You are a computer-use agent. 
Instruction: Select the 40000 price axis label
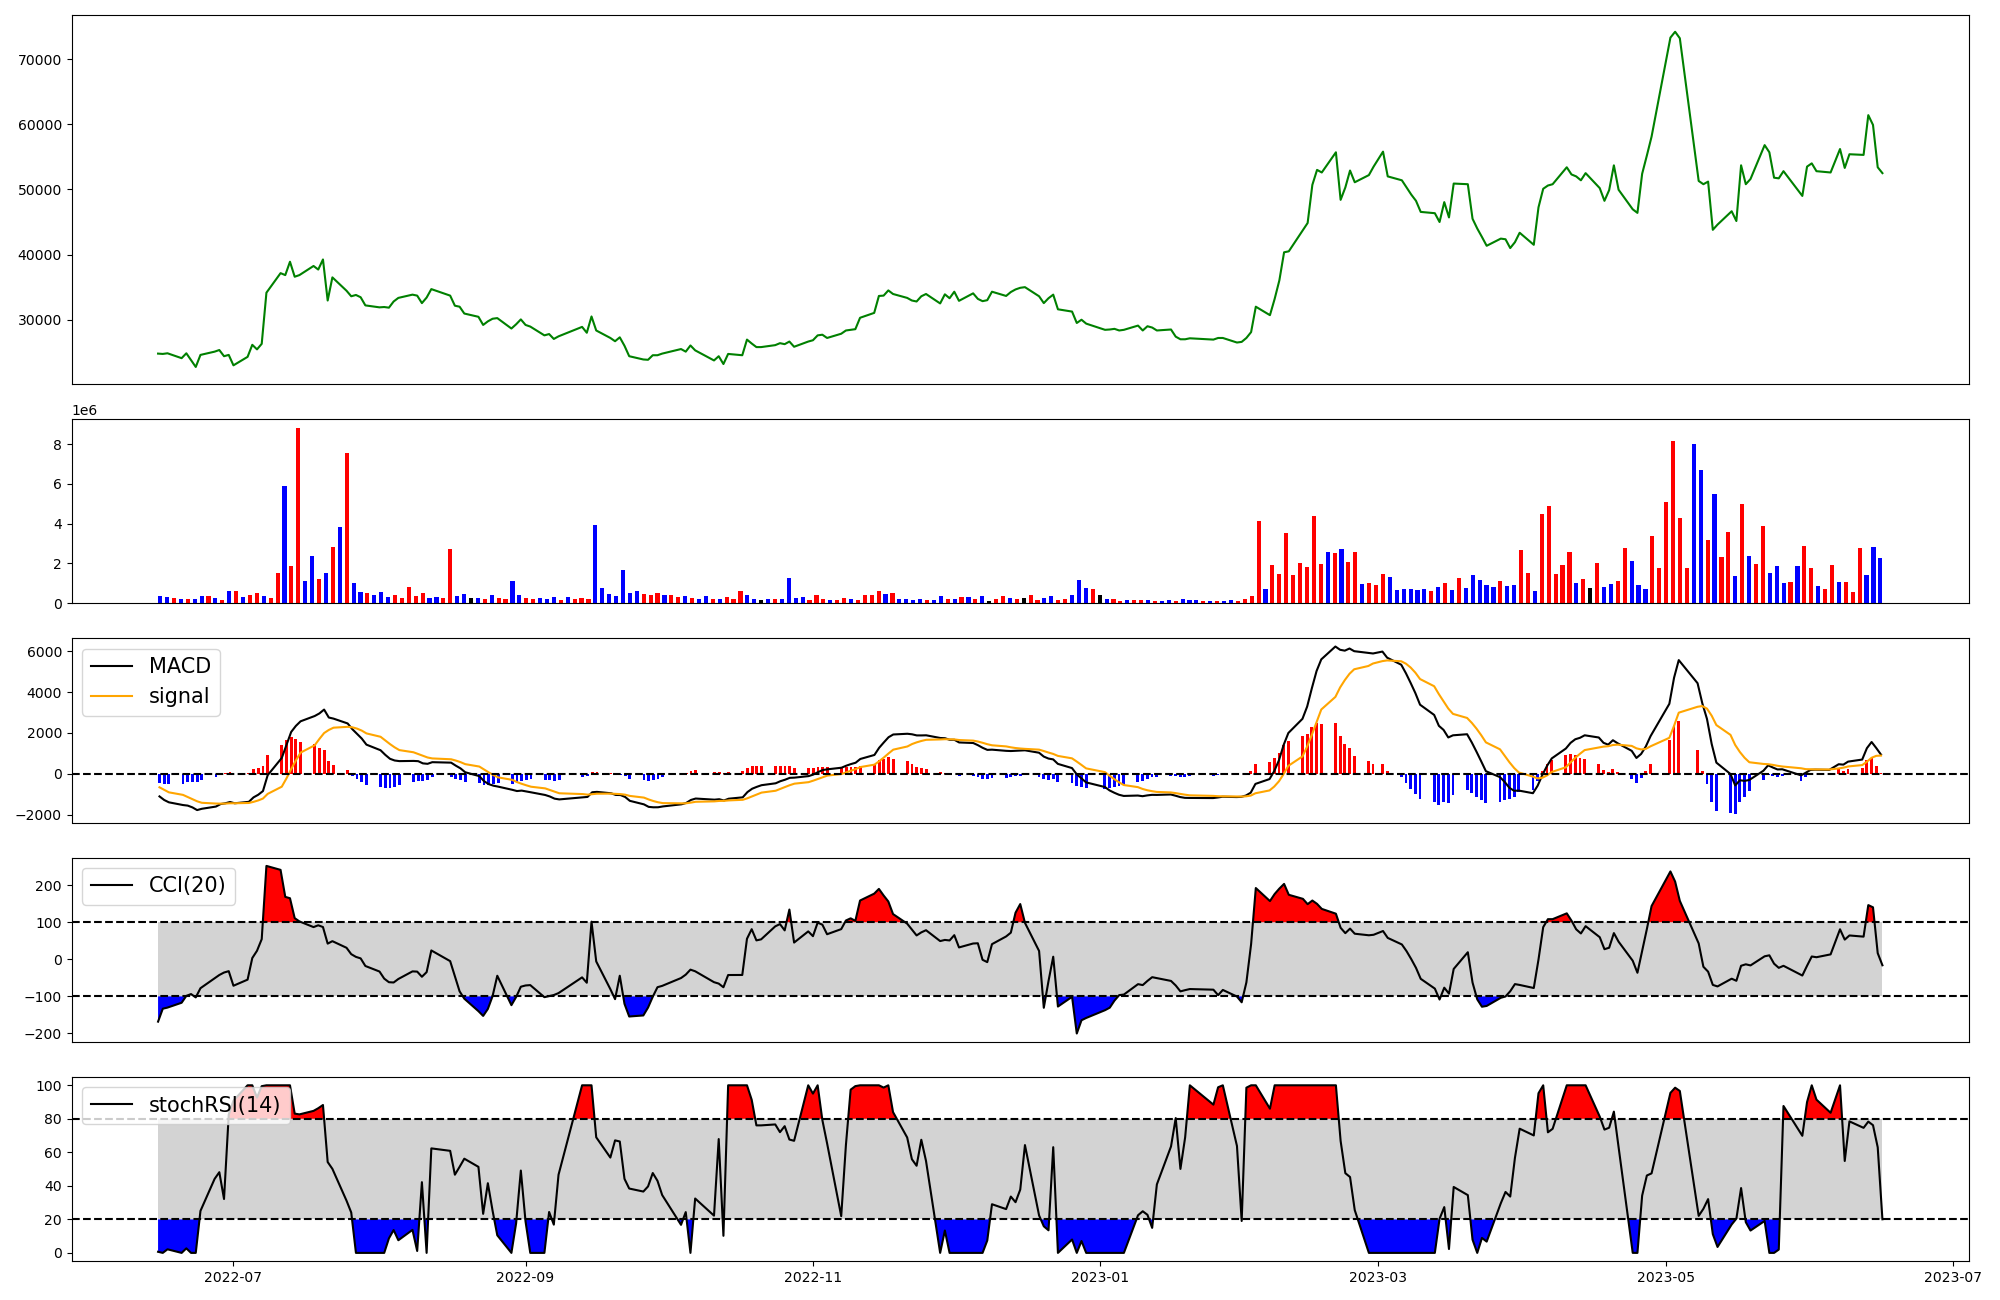pyautogui.click(x=40, y=255)
